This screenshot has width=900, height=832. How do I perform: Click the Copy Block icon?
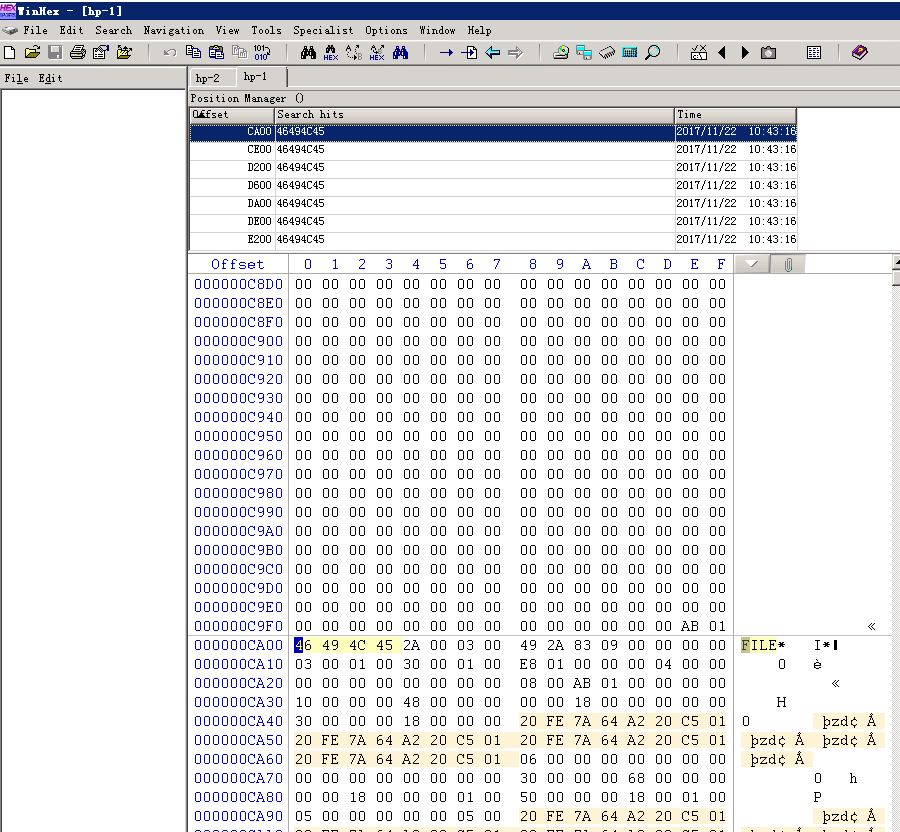pyautogui.click(x=193, y=53)
